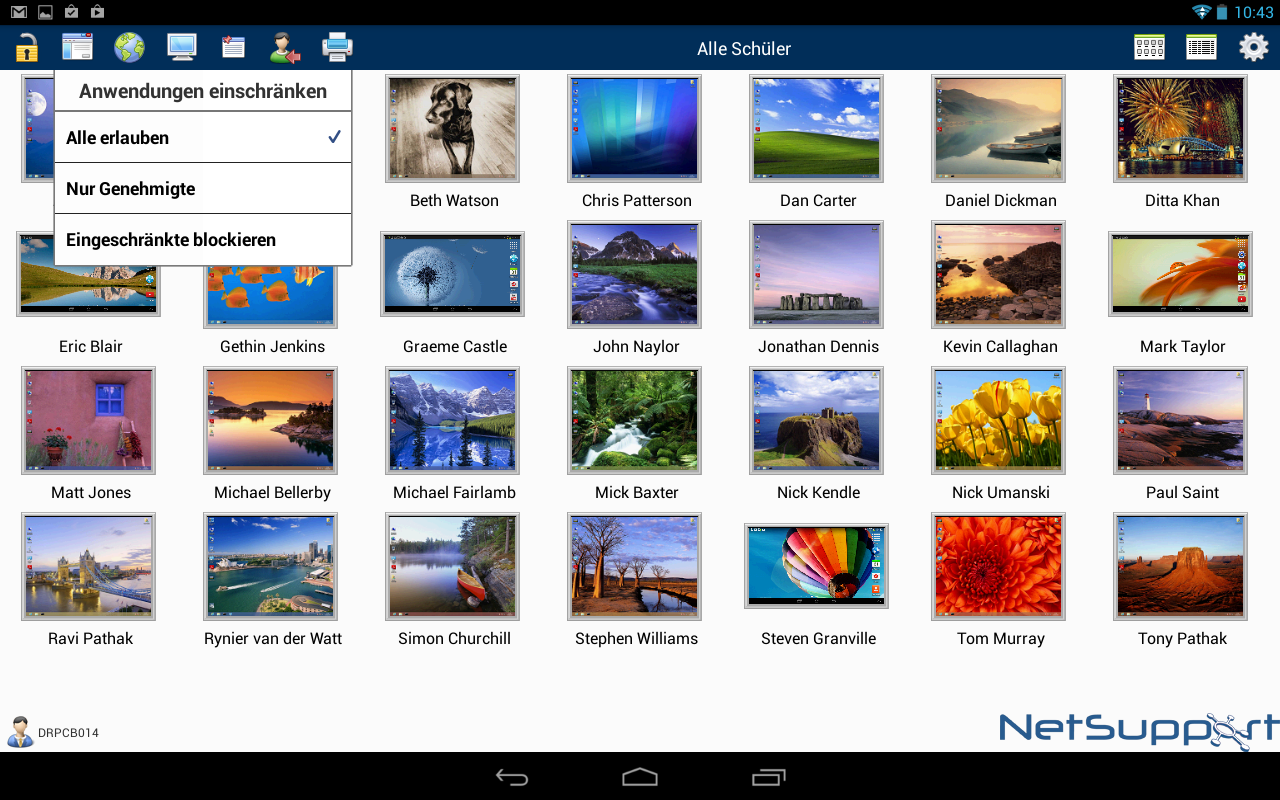The image size is (1280, 800).
Task: Select Jonathan Dennis's Stonehenge thumbnail
Action: [816, 274]
